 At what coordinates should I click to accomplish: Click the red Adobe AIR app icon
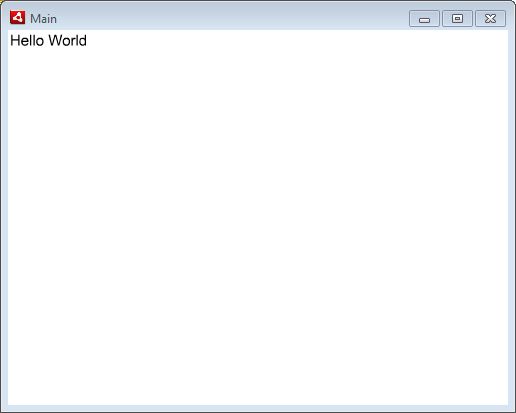(x=17, y=18)
